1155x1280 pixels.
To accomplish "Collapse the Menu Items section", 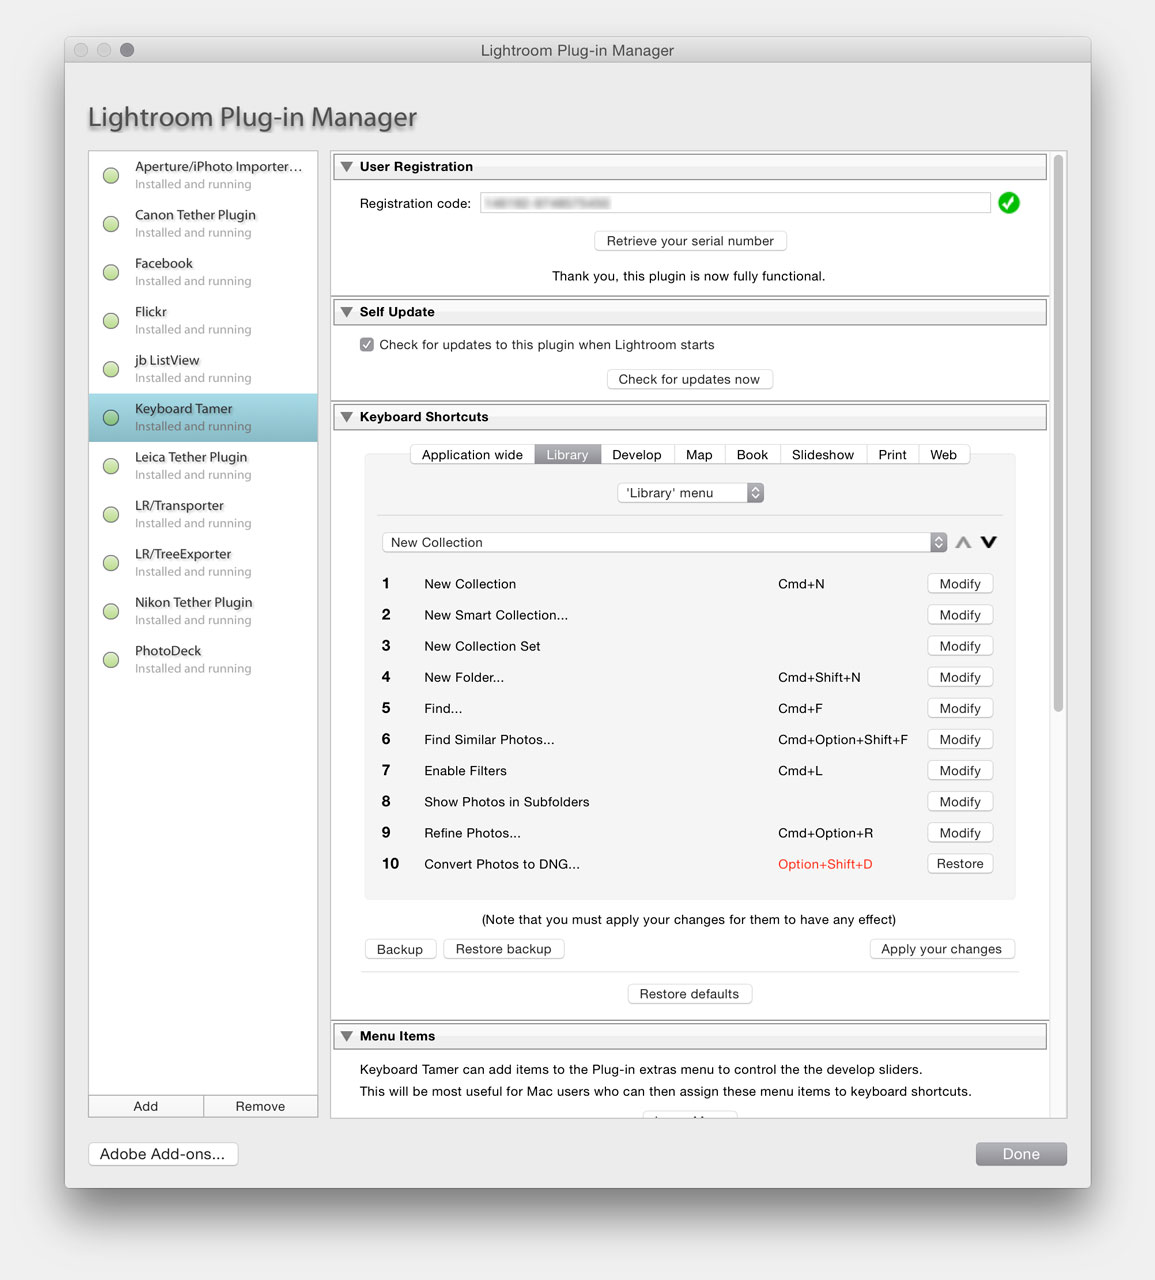I will point(346,1036).
